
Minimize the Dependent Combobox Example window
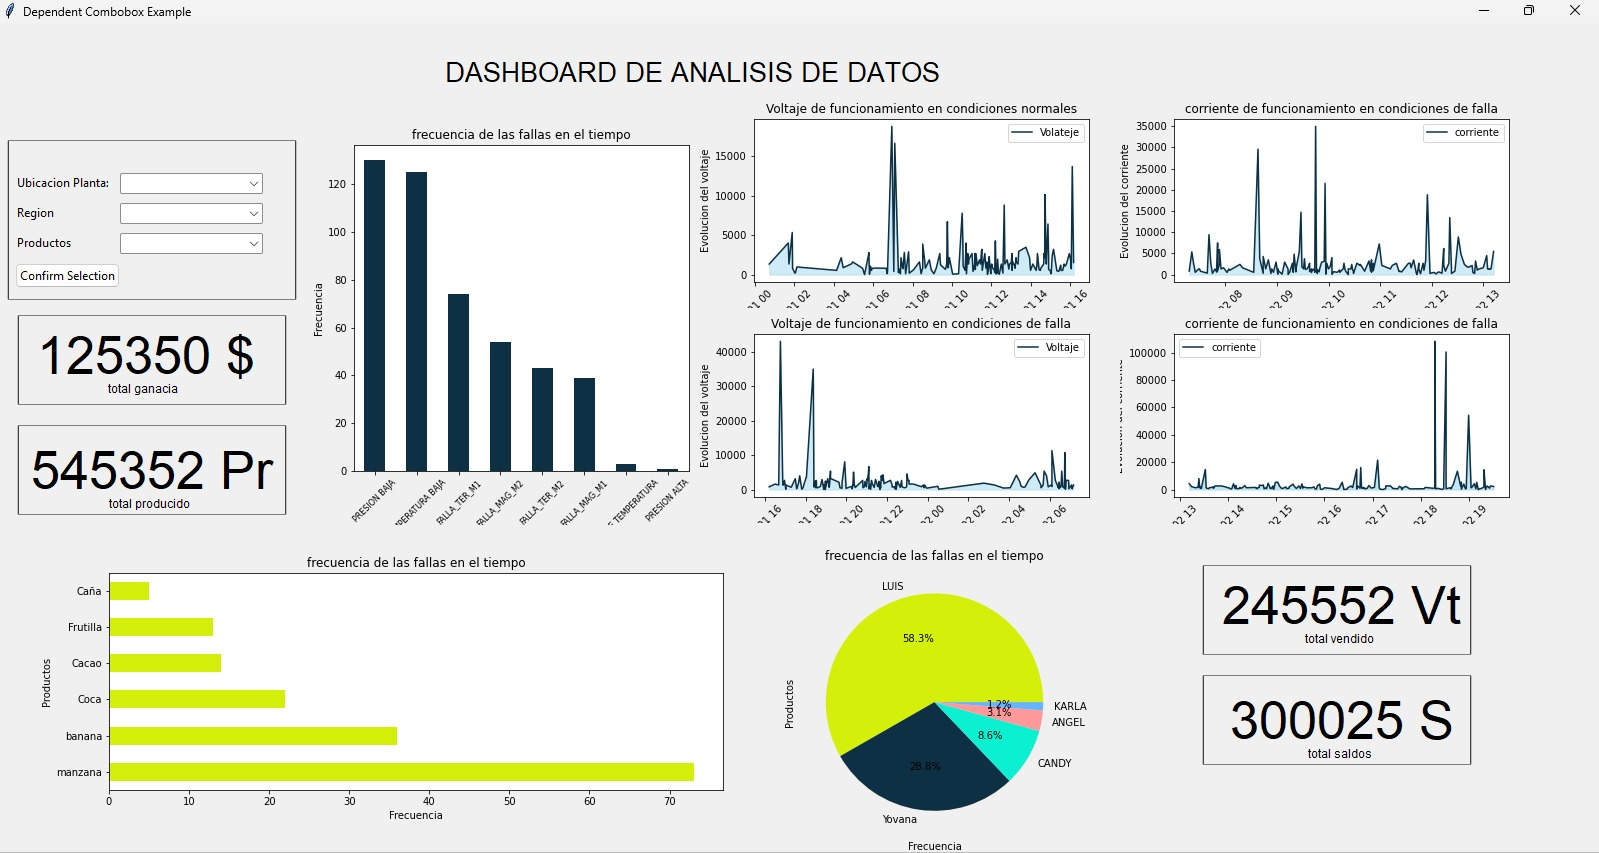(x=1484, y=11)
